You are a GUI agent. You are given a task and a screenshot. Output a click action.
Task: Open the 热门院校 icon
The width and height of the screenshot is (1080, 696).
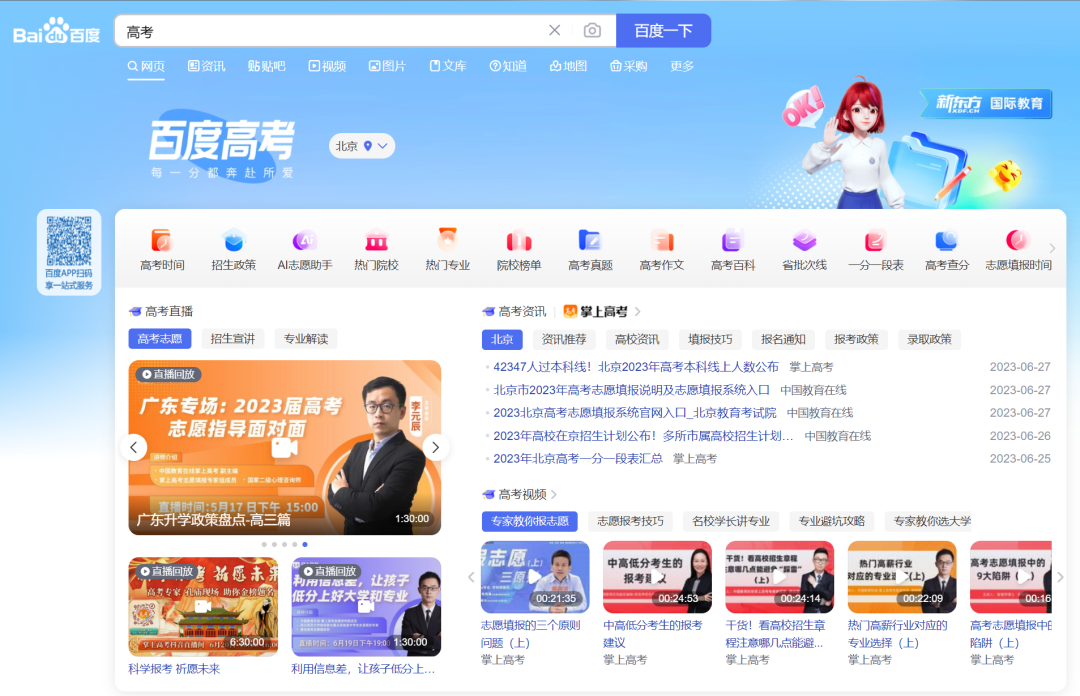point(376,249)
